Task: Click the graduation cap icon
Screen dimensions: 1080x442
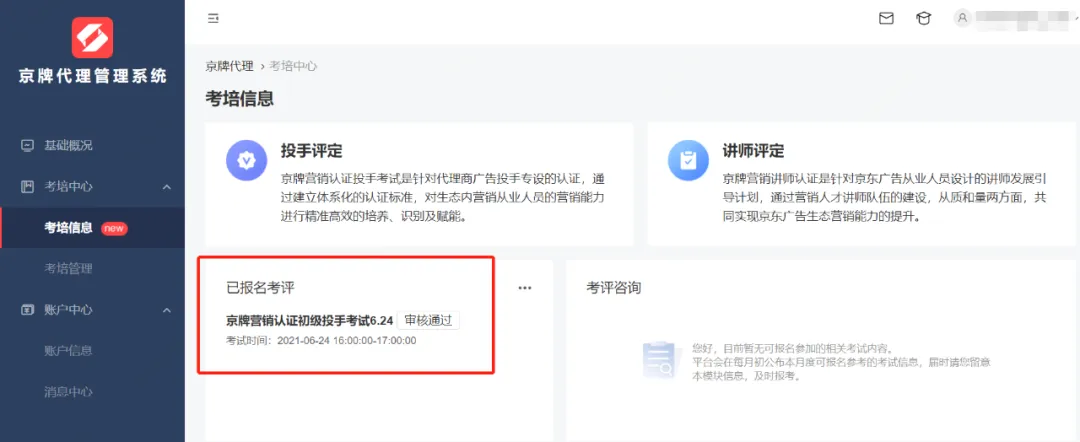Action: (x=923, y=19)
